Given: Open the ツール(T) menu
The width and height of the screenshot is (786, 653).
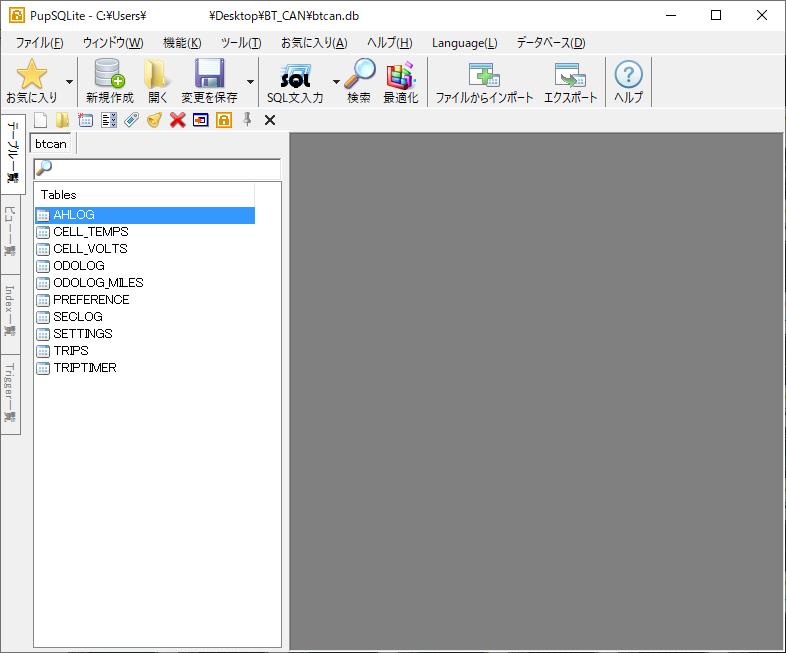Looking at the screenshot, I should [241, 43].
